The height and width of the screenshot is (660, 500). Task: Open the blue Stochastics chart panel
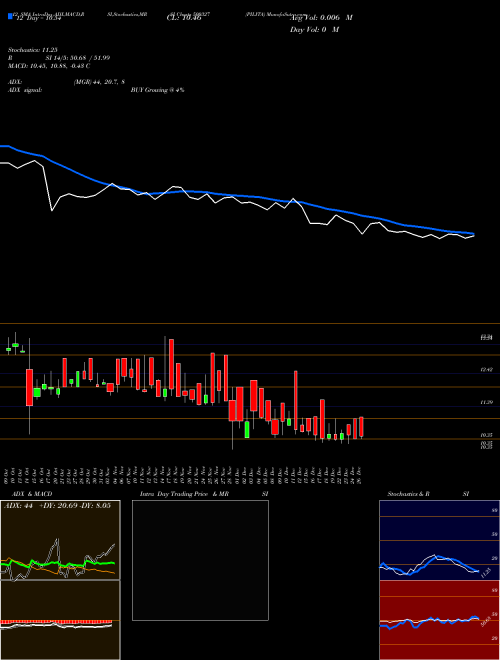439,540
